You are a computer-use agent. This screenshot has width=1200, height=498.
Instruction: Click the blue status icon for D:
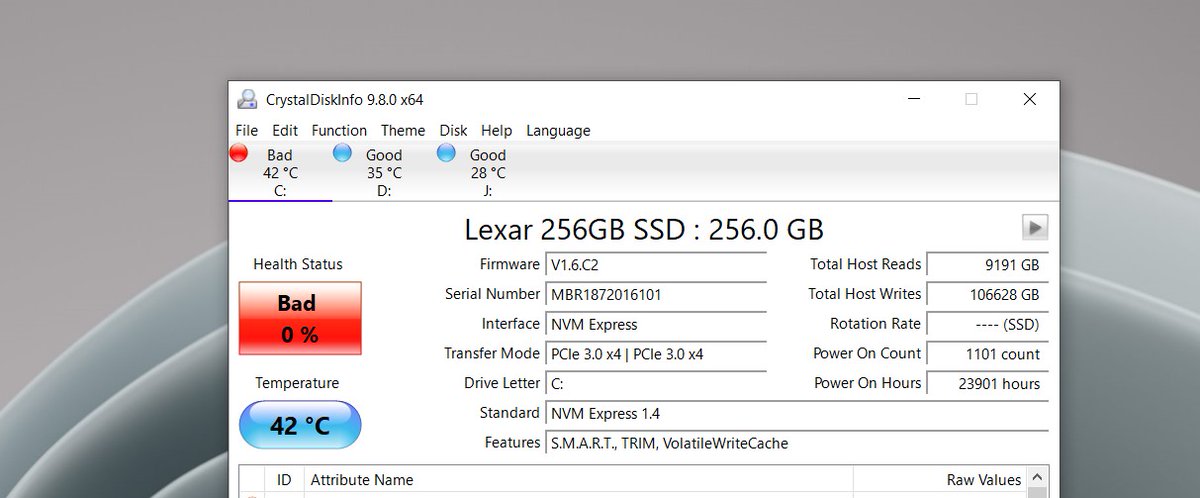click(x=343, y=153)
